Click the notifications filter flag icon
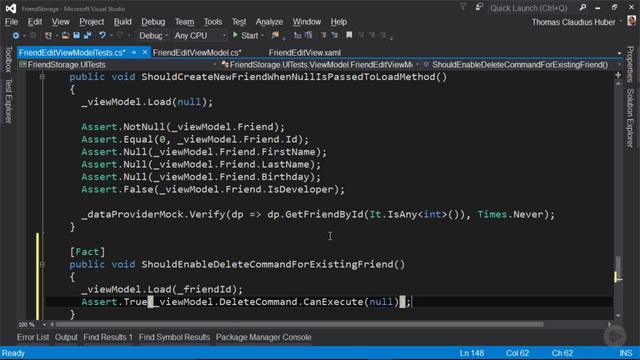 click(x=463, y=7)
